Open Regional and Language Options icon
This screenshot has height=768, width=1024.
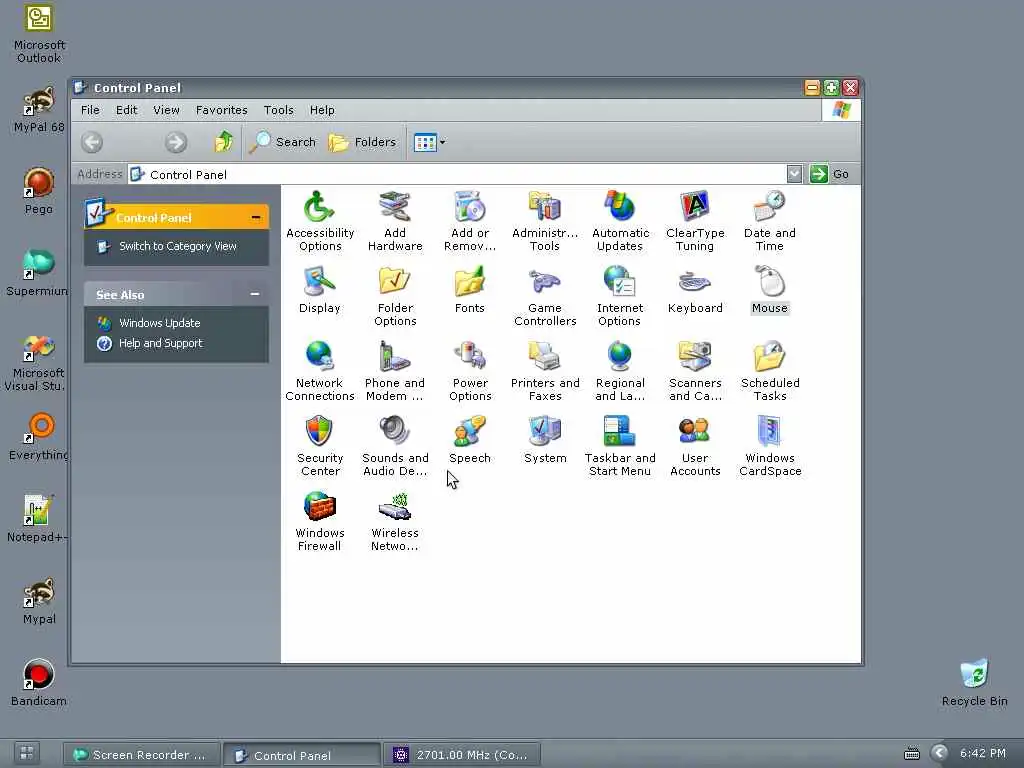click(620, 371)
